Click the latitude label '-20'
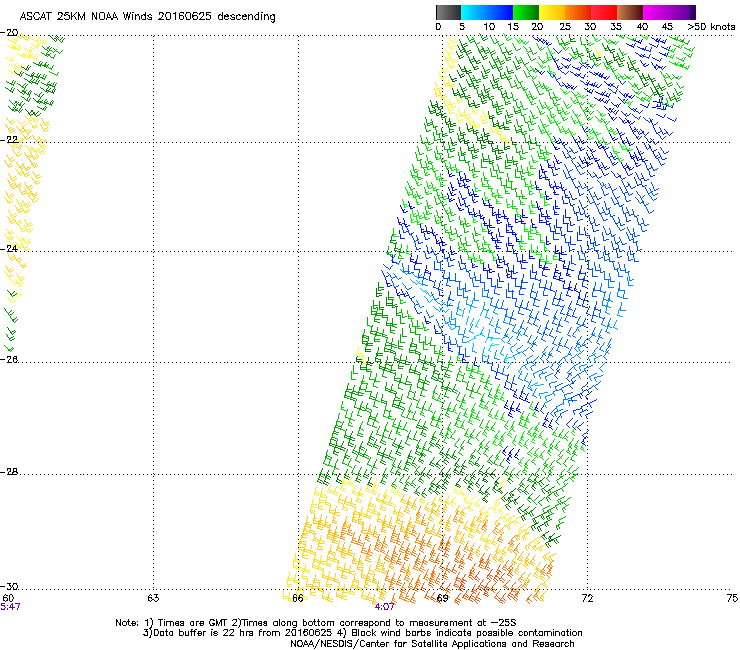The width and height of the screenshot is (740, 650). 9,33
